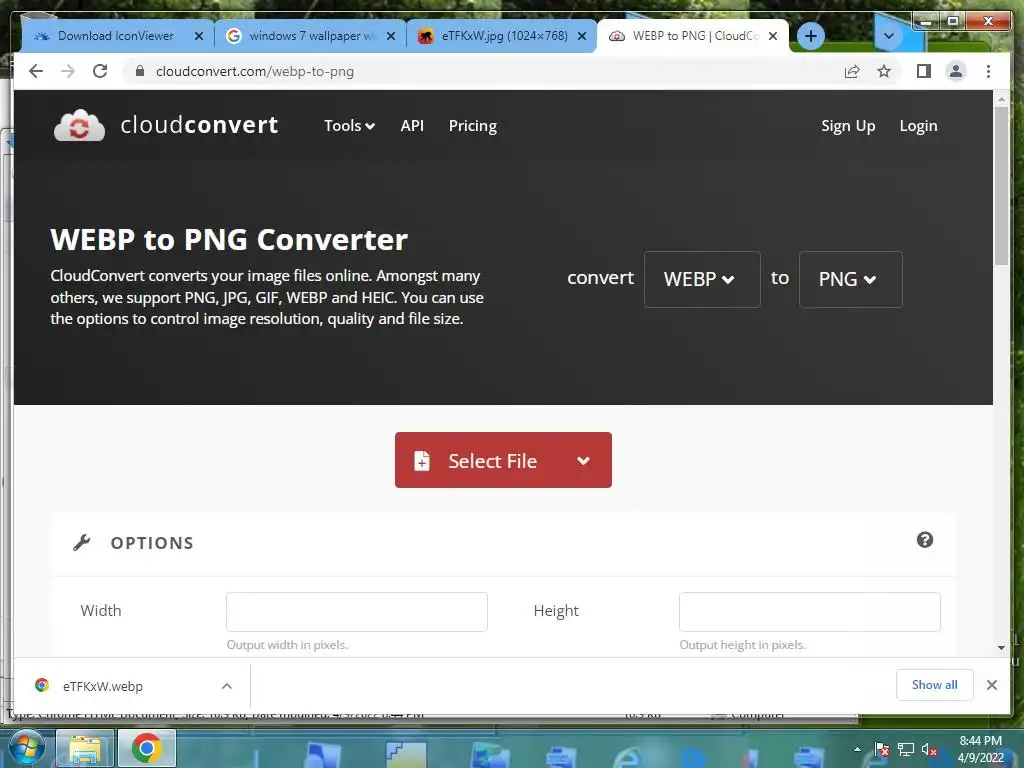Open the Windows Start menu
Image resolution: width=1024 pixels, height=768 pixels.
[x=25, y=748]
